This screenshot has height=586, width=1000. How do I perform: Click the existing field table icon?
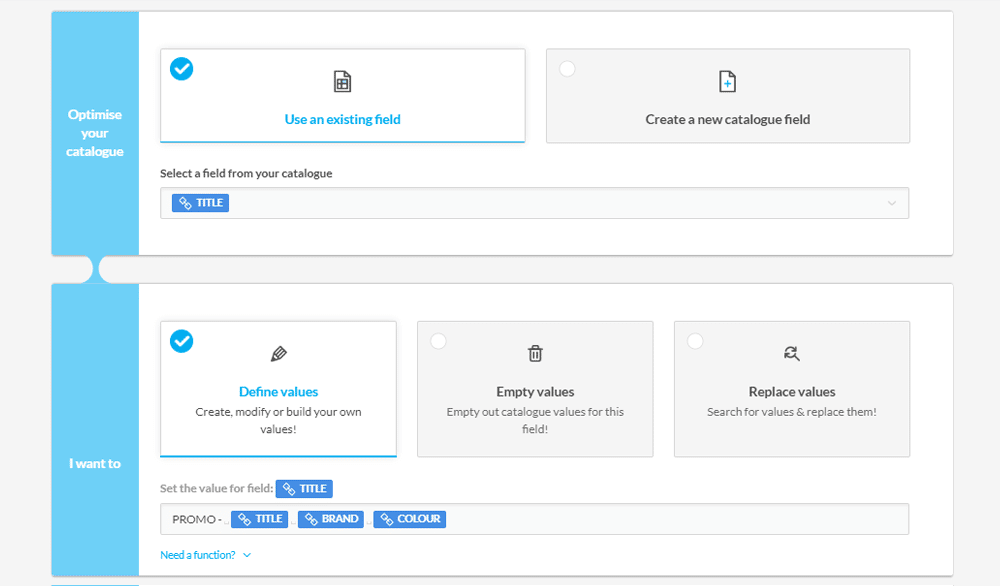pos(342,82)
